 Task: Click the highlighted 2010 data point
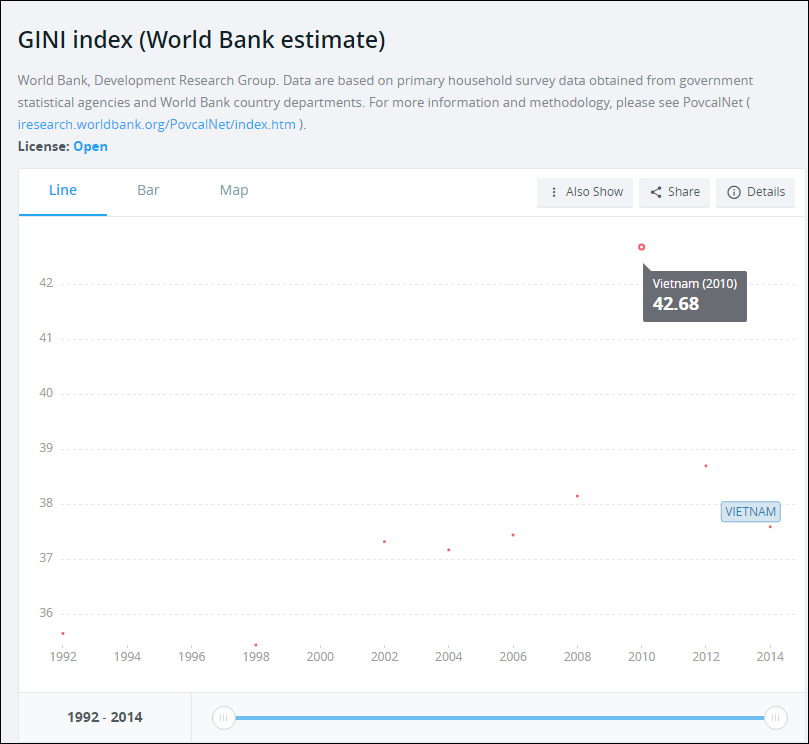coord(642,247)
